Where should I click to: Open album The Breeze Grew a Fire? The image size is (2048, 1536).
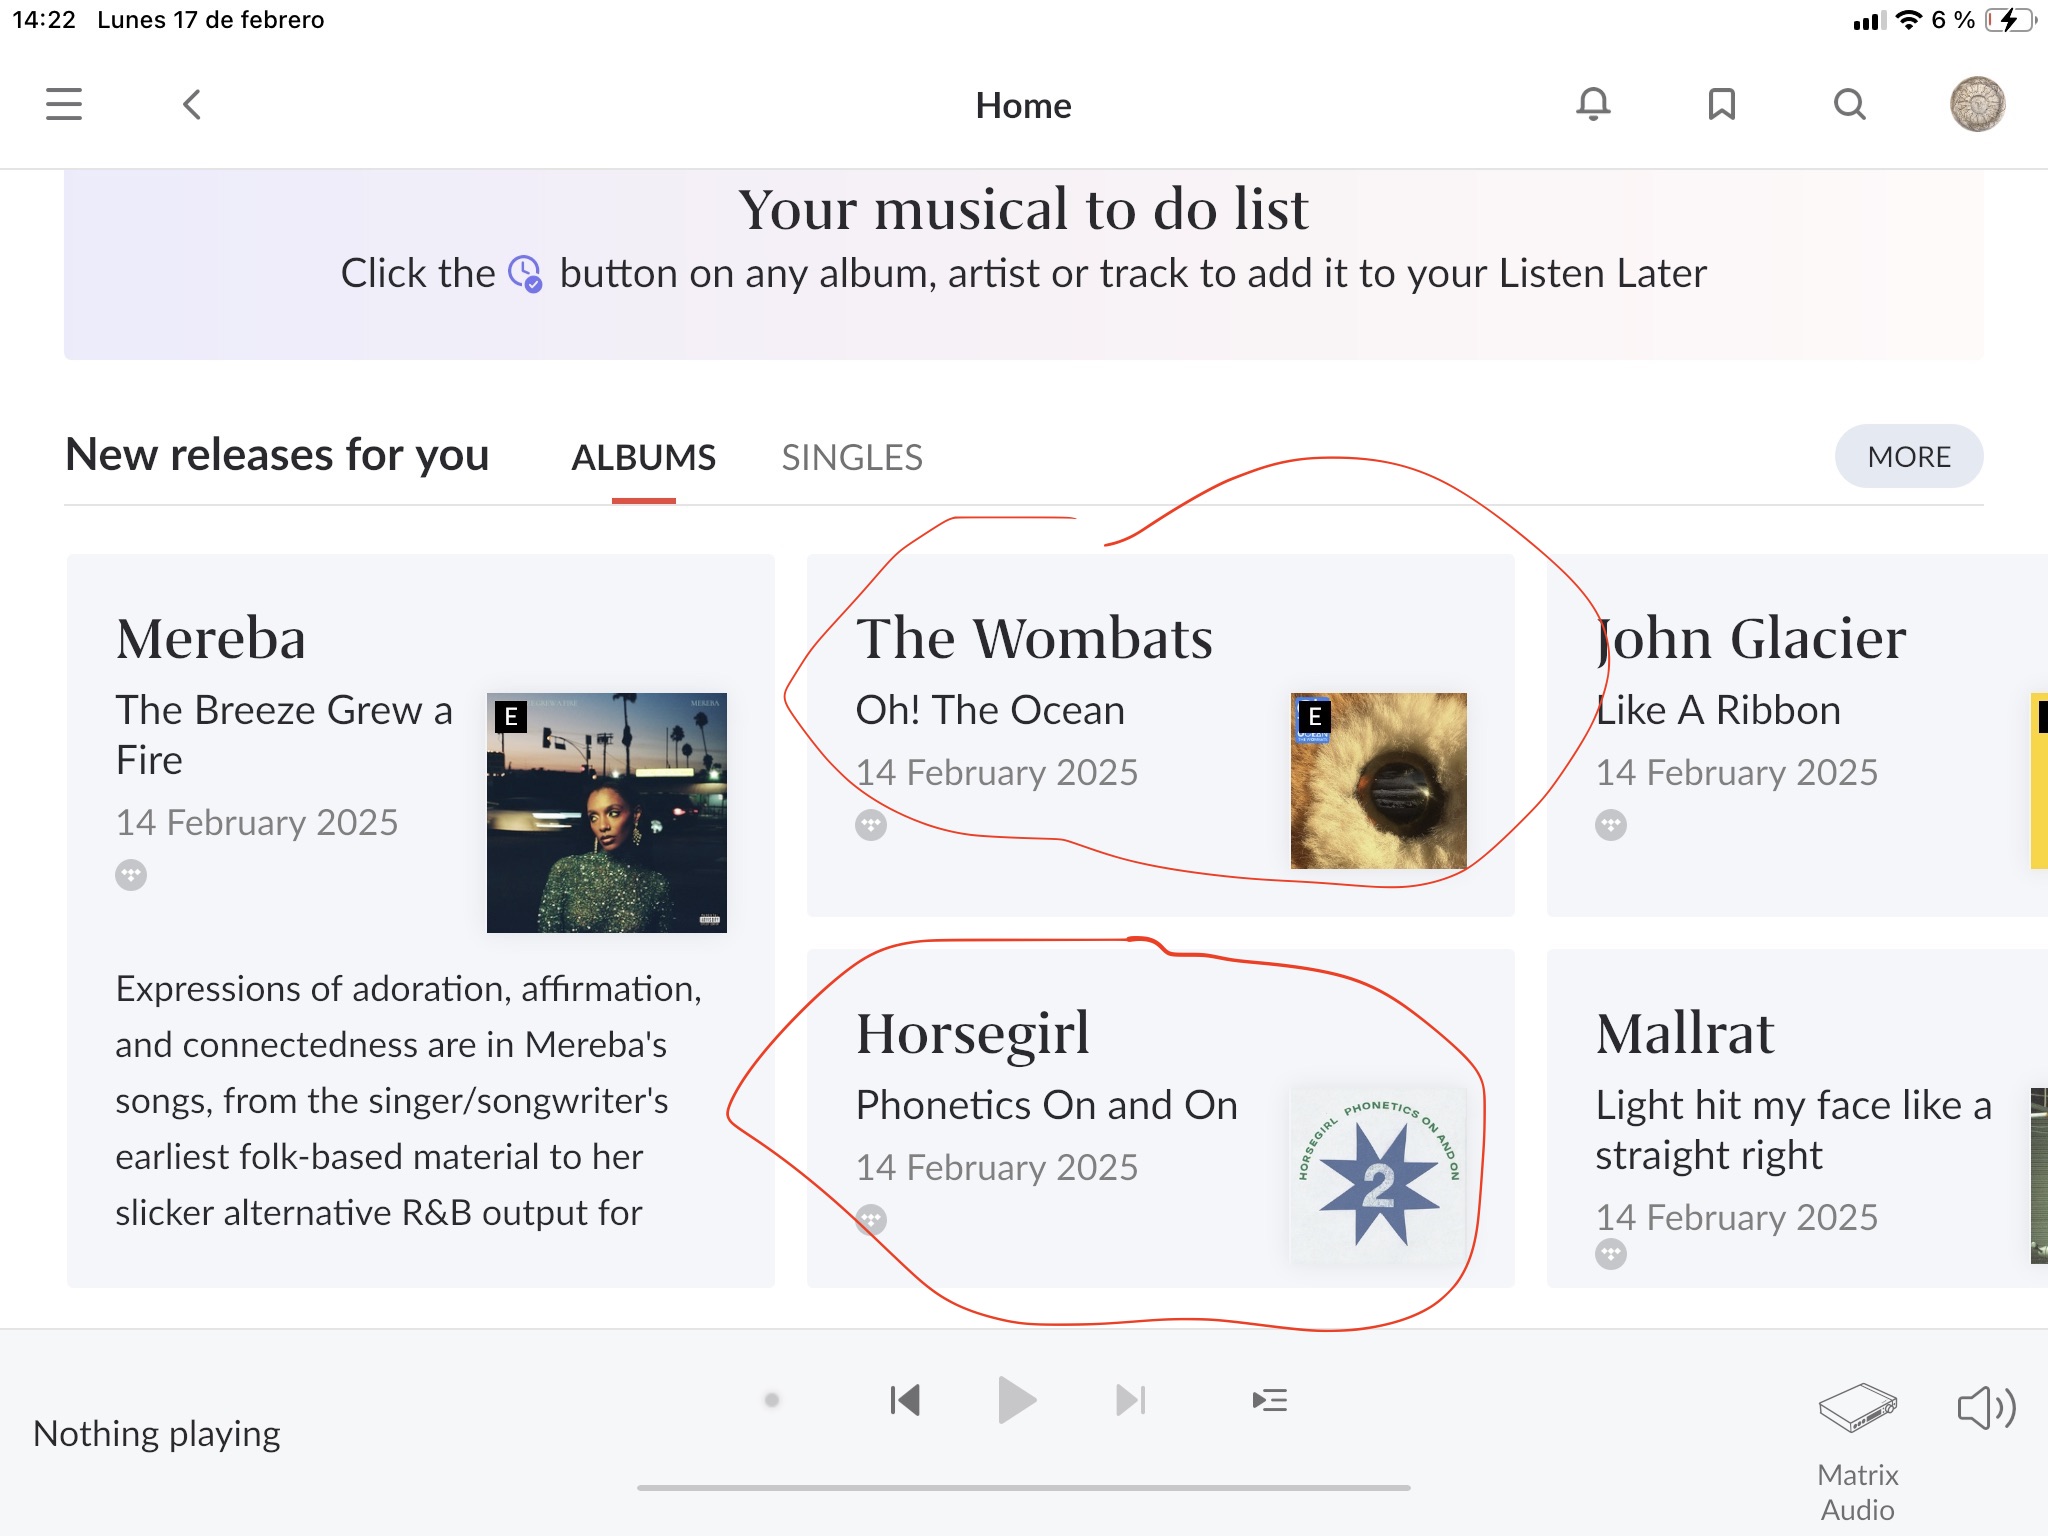[284, 735]
